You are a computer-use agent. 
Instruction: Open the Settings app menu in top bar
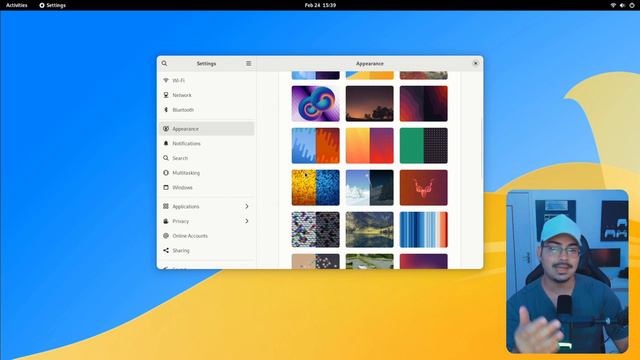52,5
